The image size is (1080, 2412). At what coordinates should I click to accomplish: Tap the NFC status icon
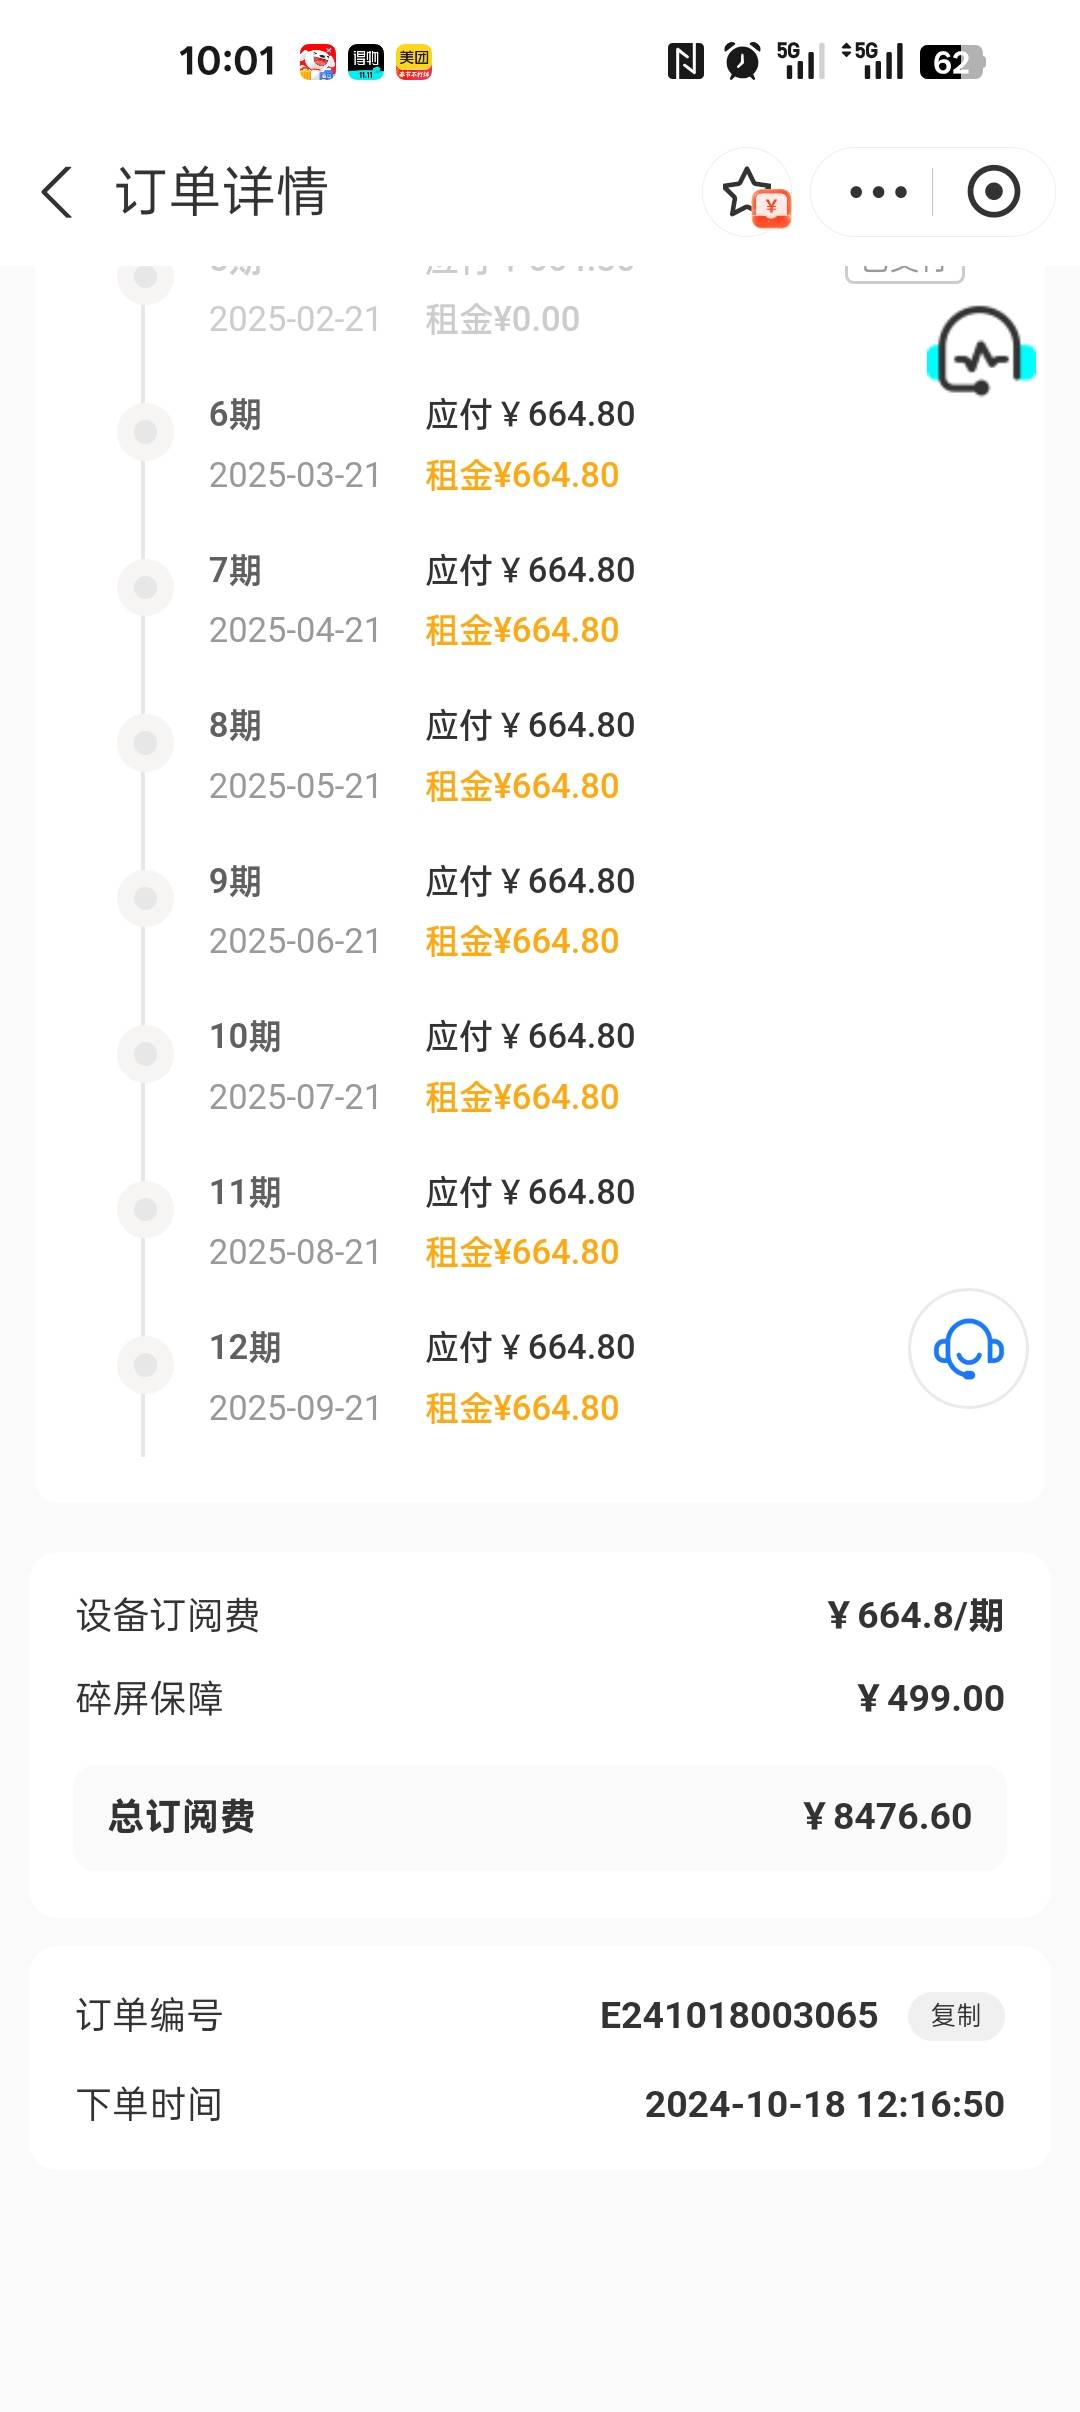[685, 62]
